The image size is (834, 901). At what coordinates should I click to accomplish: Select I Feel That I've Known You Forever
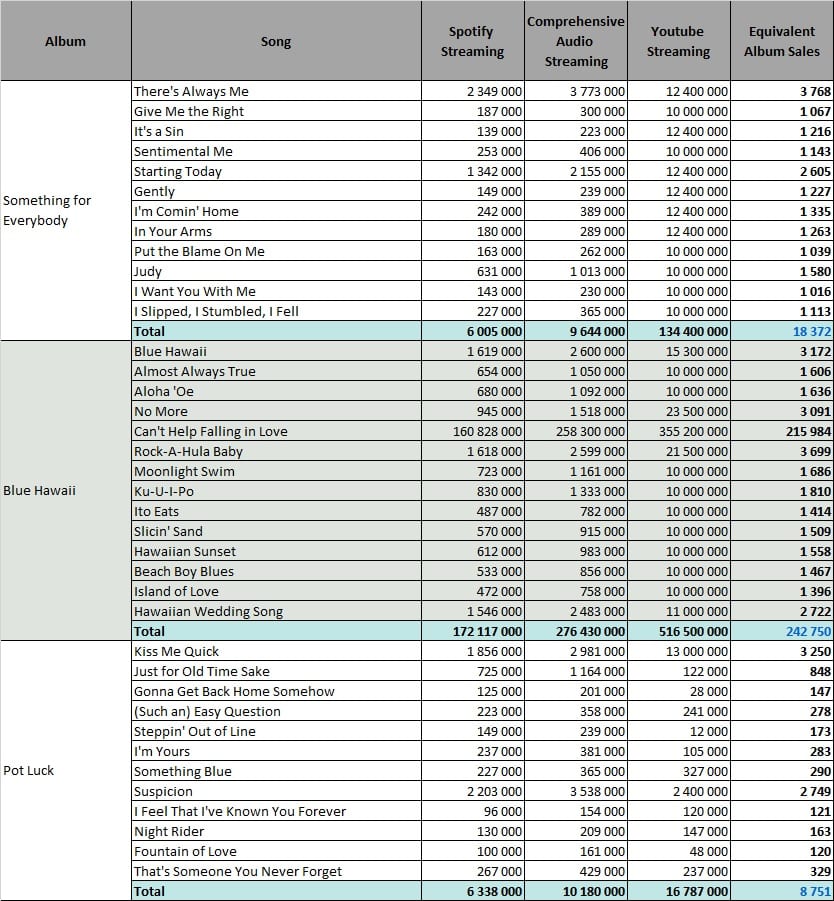pos(276,811)
